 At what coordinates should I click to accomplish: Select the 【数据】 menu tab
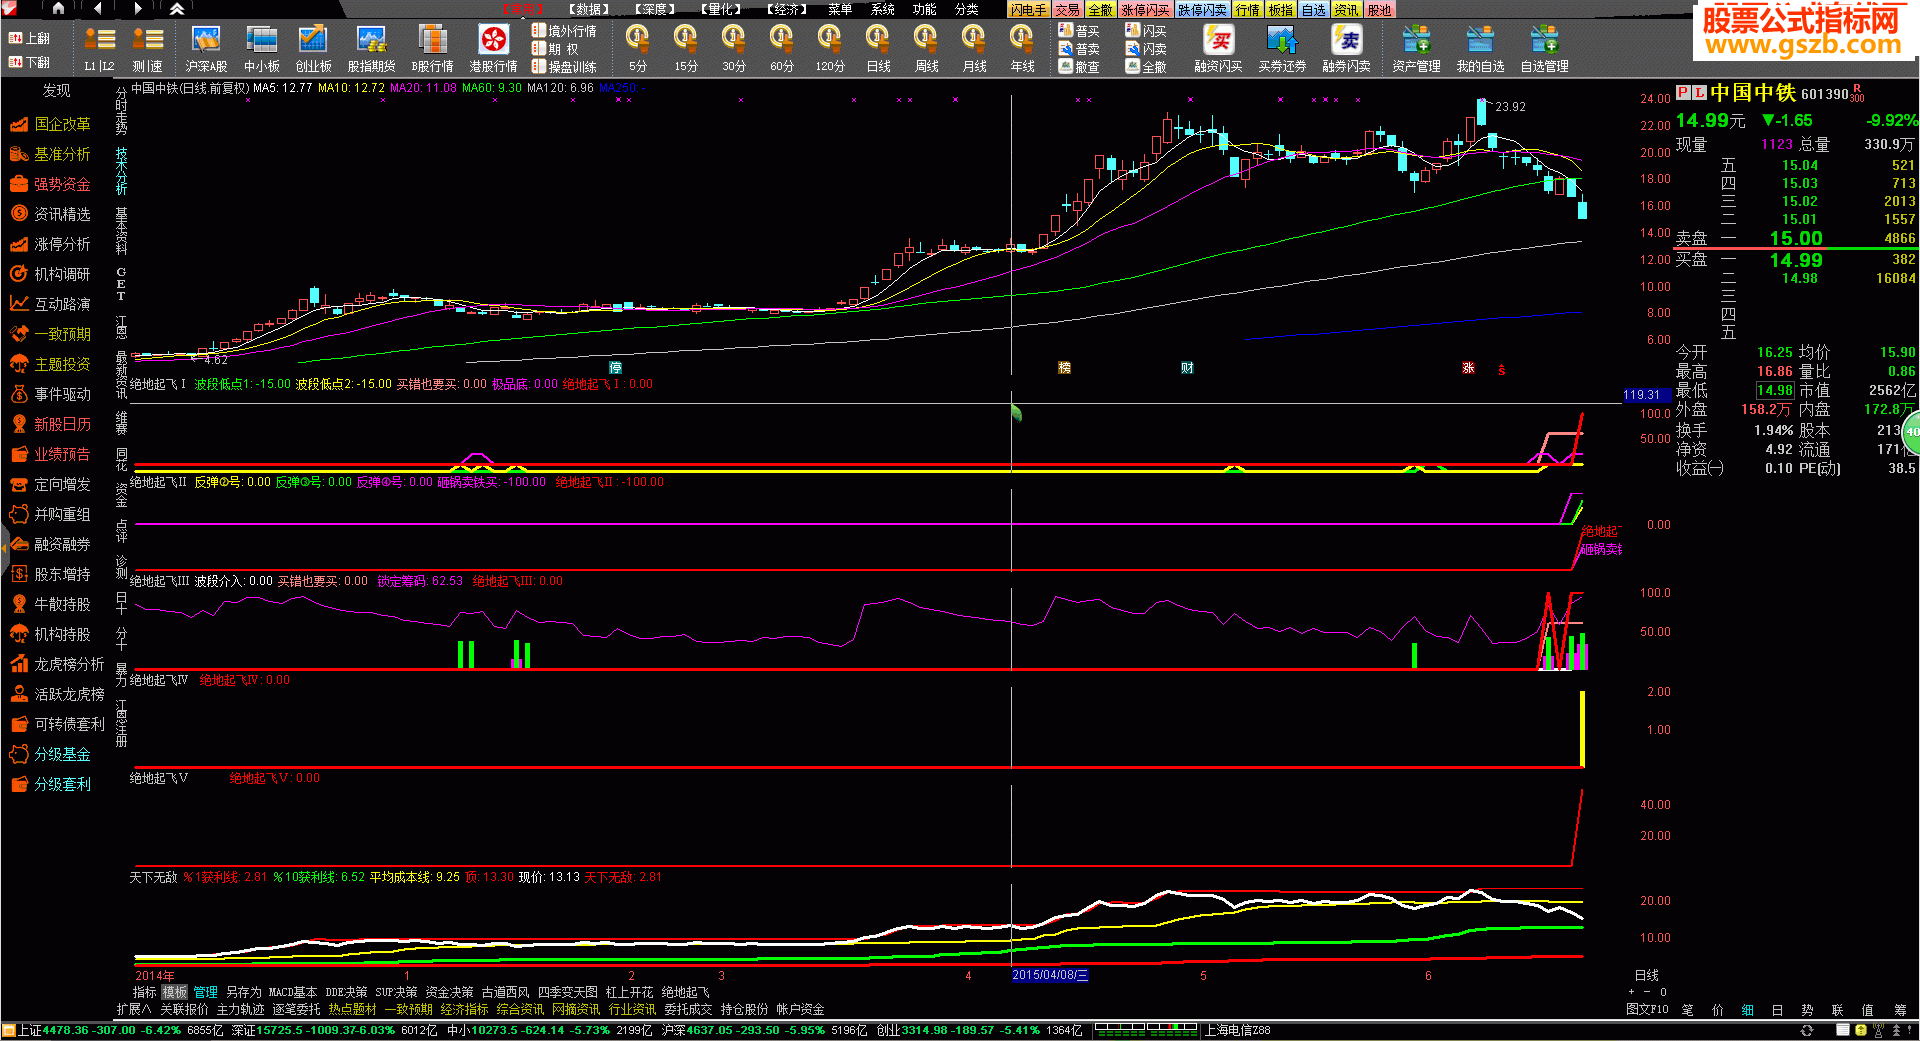pos(588,9)
